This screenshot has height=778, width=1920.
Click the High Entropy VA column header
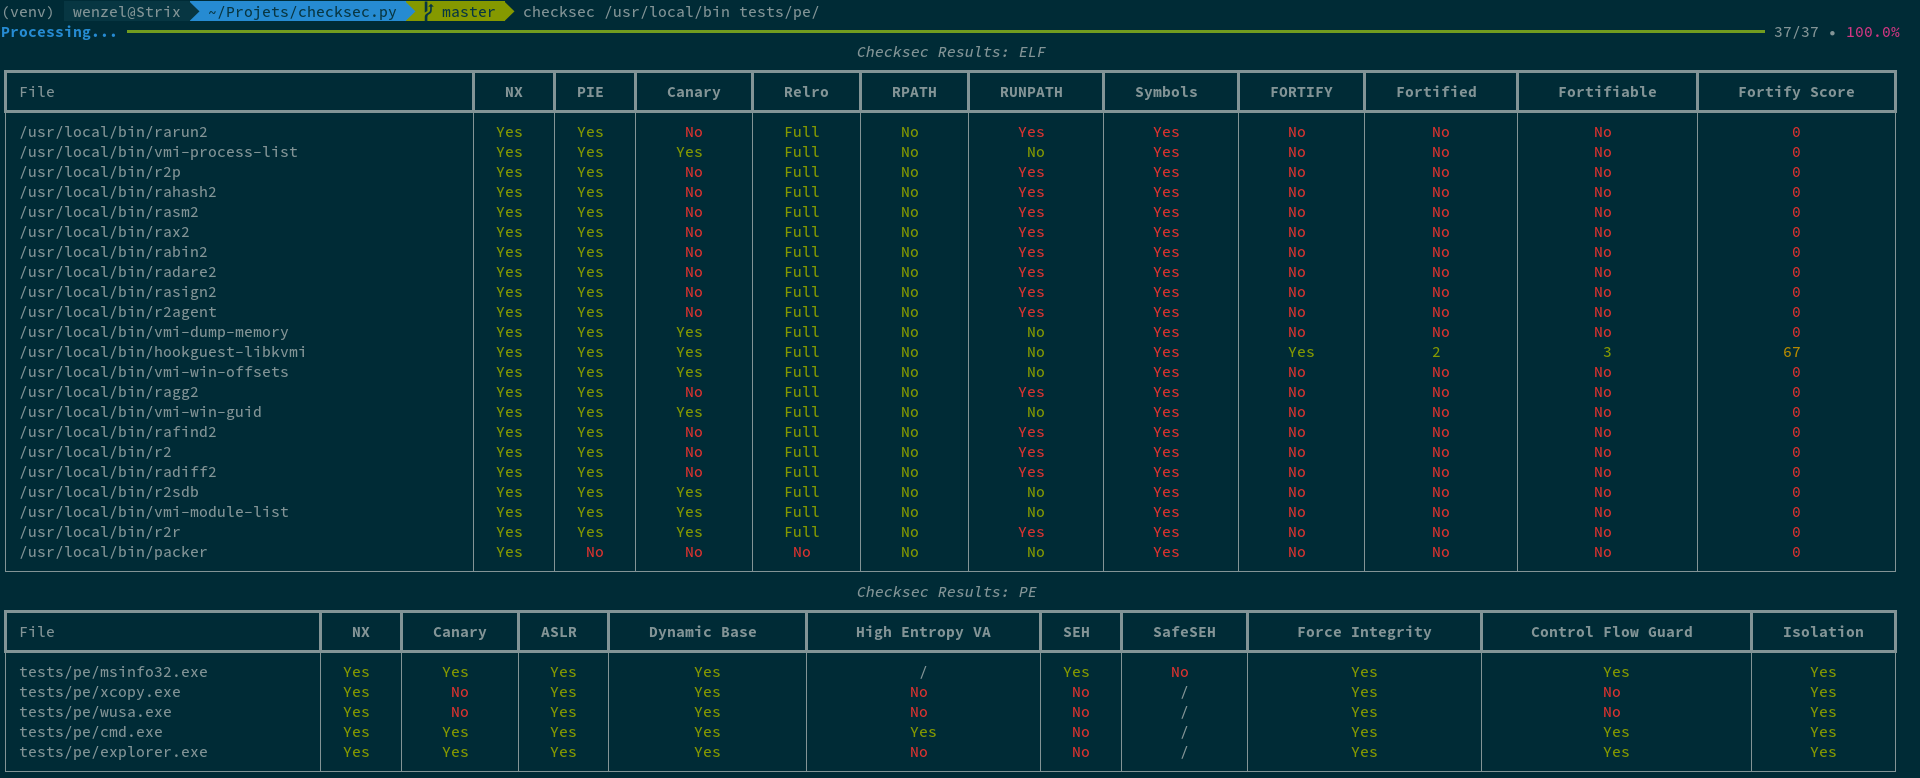pyautogui.click(x=923, y=632)
